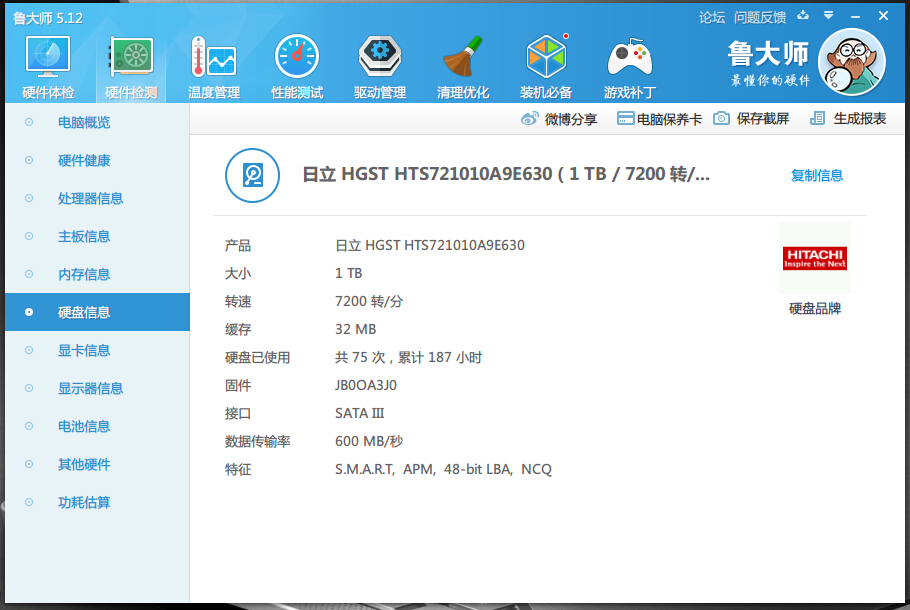Select 内存信息 in the sidebar

coord(97,274)
